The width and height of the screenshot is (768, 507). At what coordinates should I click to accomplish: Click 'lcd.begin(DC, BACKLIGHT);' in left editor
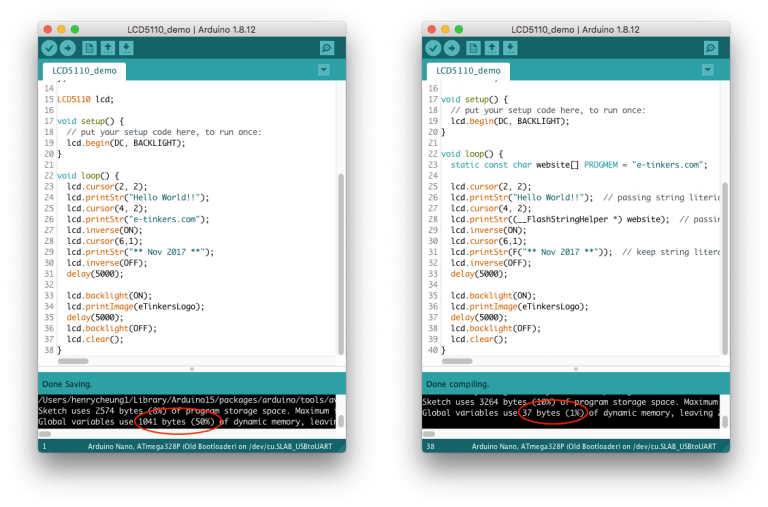pyautogui.click(x=126, y=143)
